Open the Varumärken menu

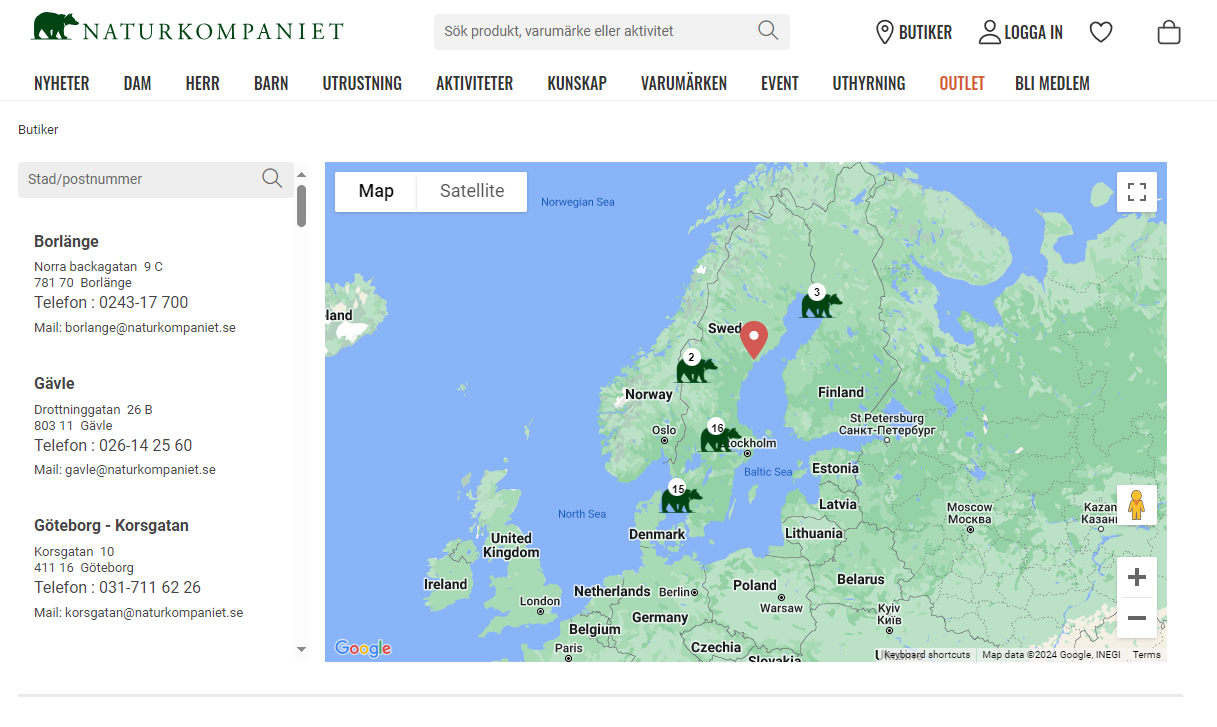coord(684,83)
